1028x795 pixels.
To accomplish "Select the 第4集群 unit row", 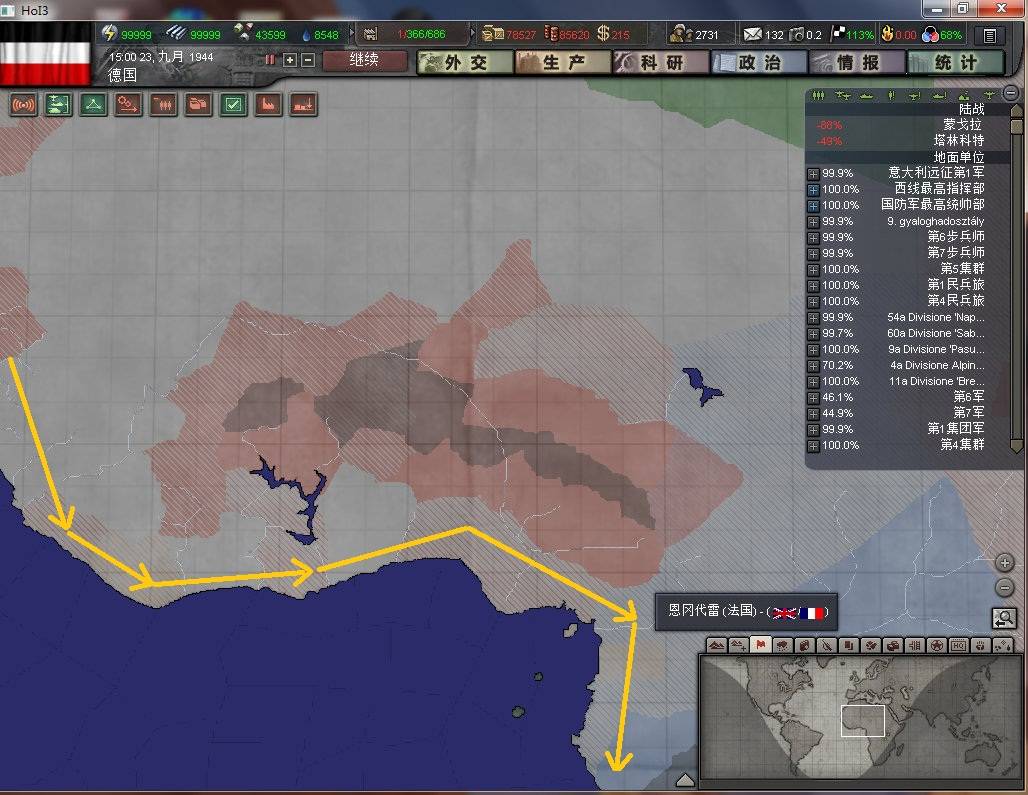I will (905, 445).
